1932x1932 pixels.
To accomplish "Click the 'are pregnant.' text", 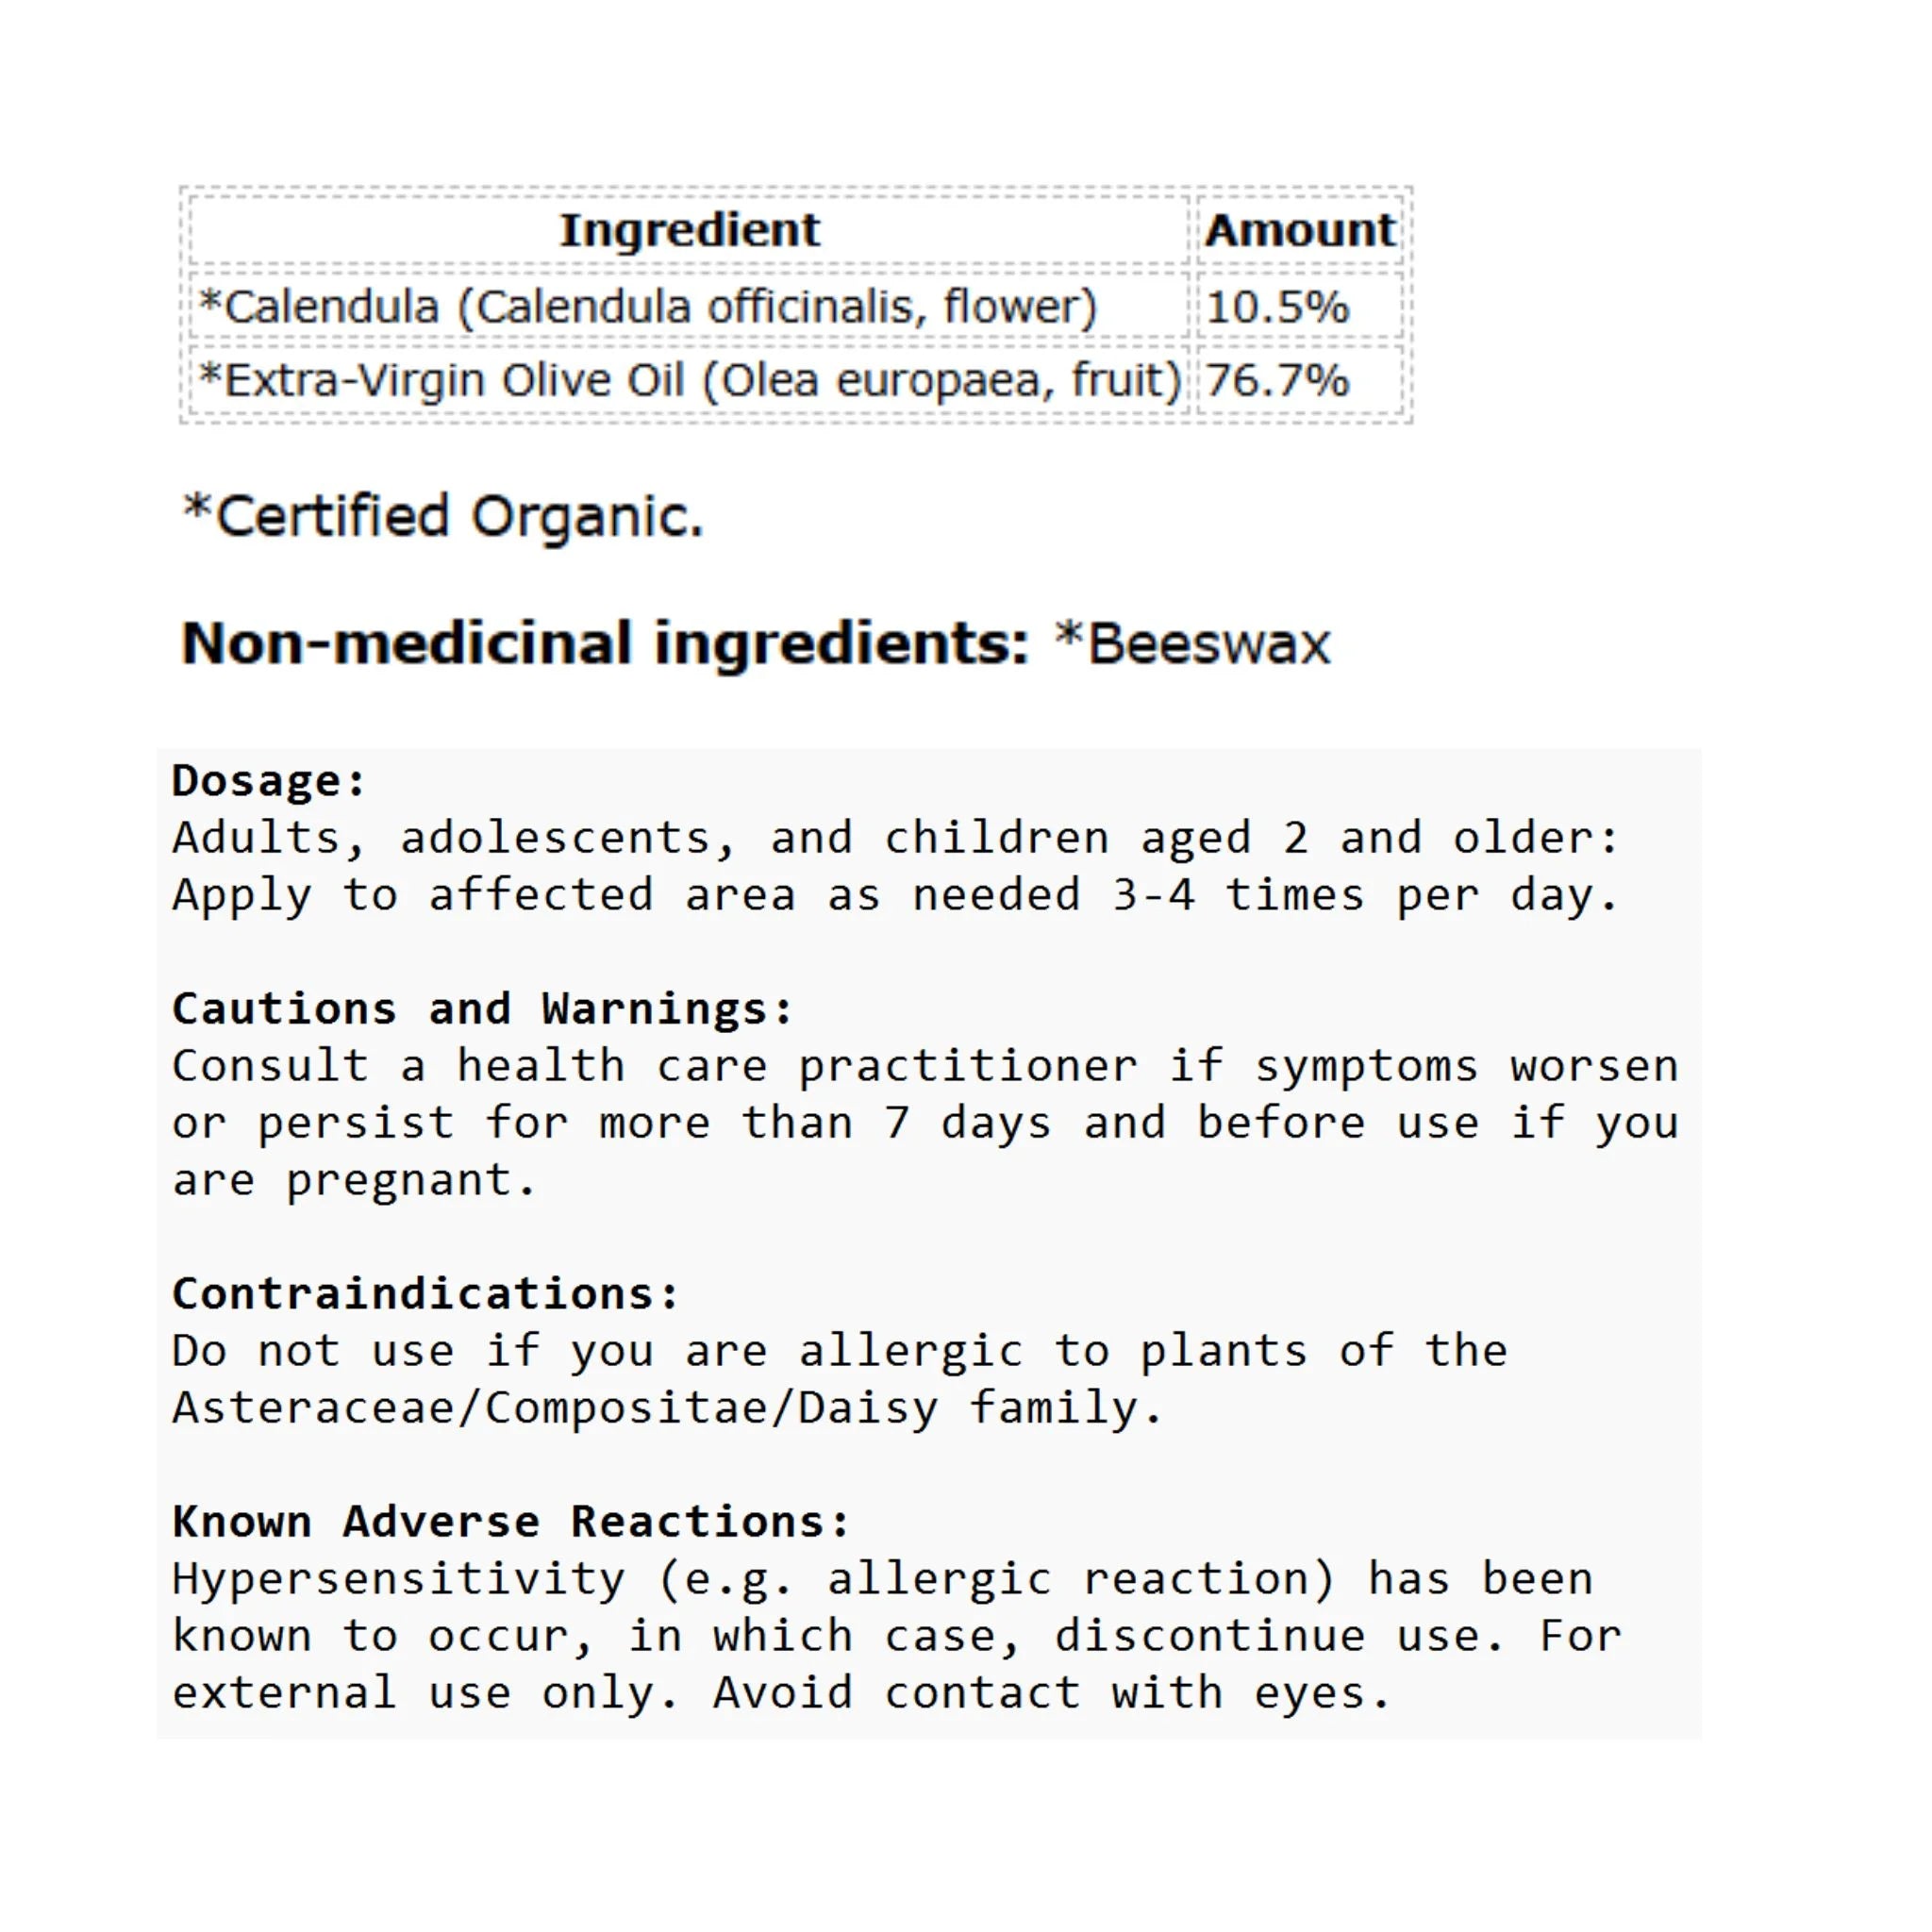I will click(355, 1181).
